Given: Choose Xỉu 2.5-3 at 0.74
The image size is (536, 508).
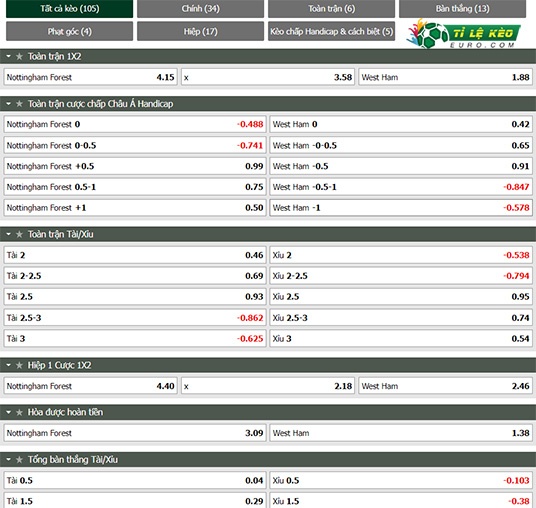Looking at the screenshot, I should point(401,318).
